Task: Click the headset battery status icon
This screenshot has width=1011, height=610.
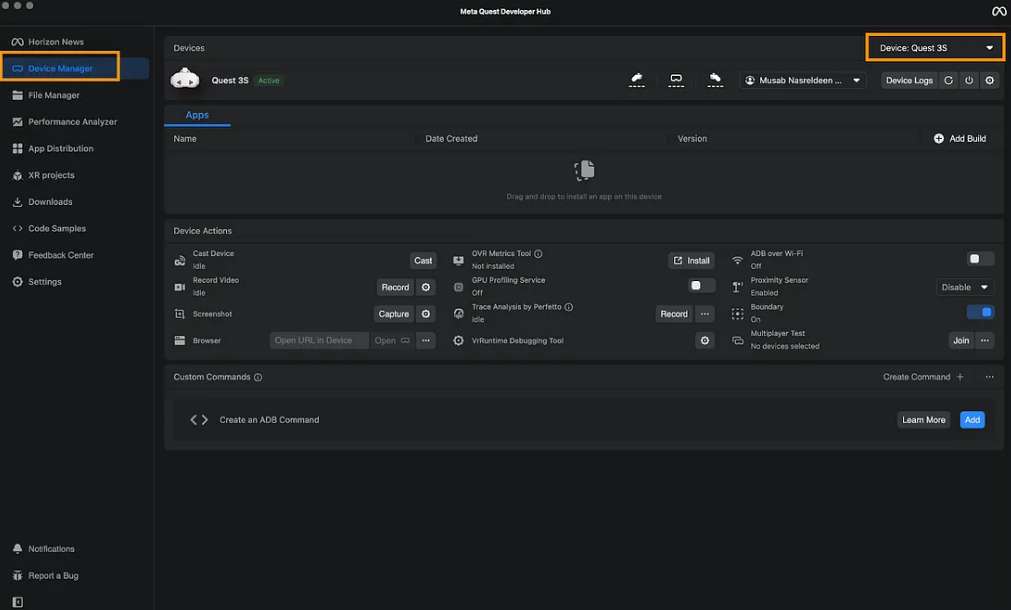Action: click(676, 80)
